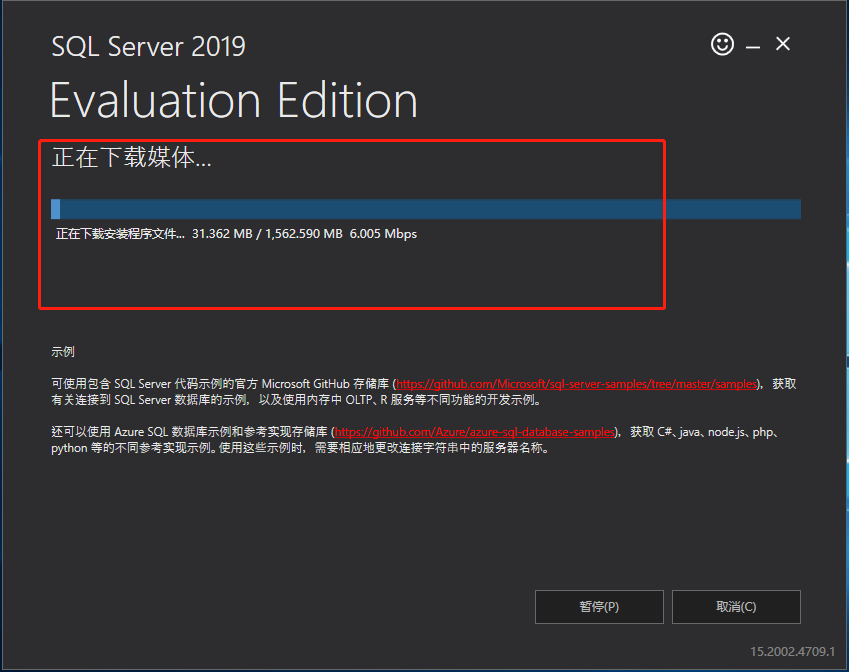Open the azure-sql-database-samples GitHub link

coord(475,432)
